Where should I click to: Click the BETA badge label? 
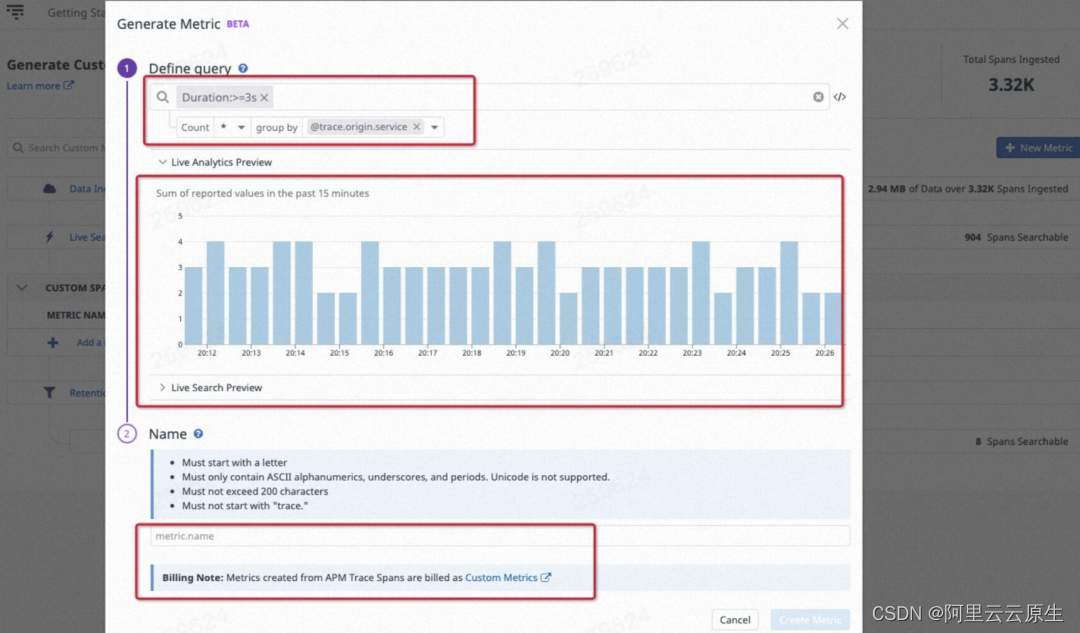coord(238,24)
